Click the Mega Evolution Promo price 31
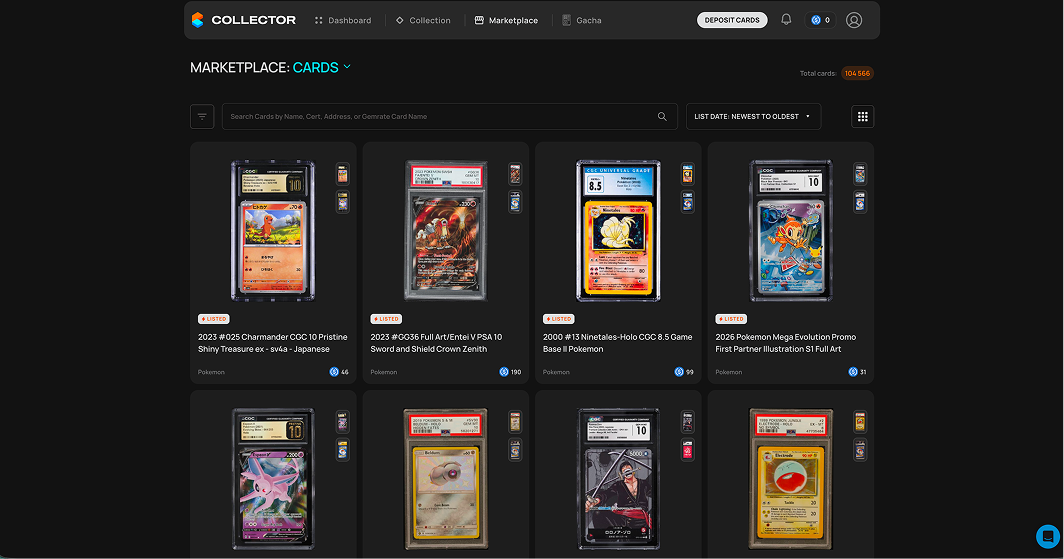This screenshot has width=1064, height=559. click(858, 372)
